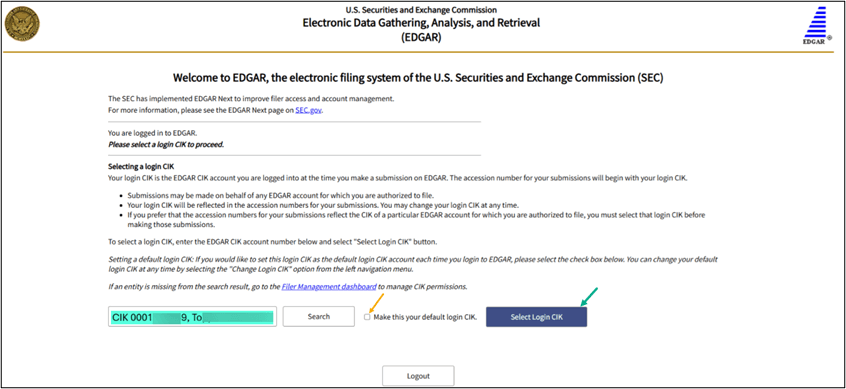Open the Filer Management dashboard link
Image resolution: width=846 pixels, height=389 pixels.
pyautogui.click(x=329, y=287)
